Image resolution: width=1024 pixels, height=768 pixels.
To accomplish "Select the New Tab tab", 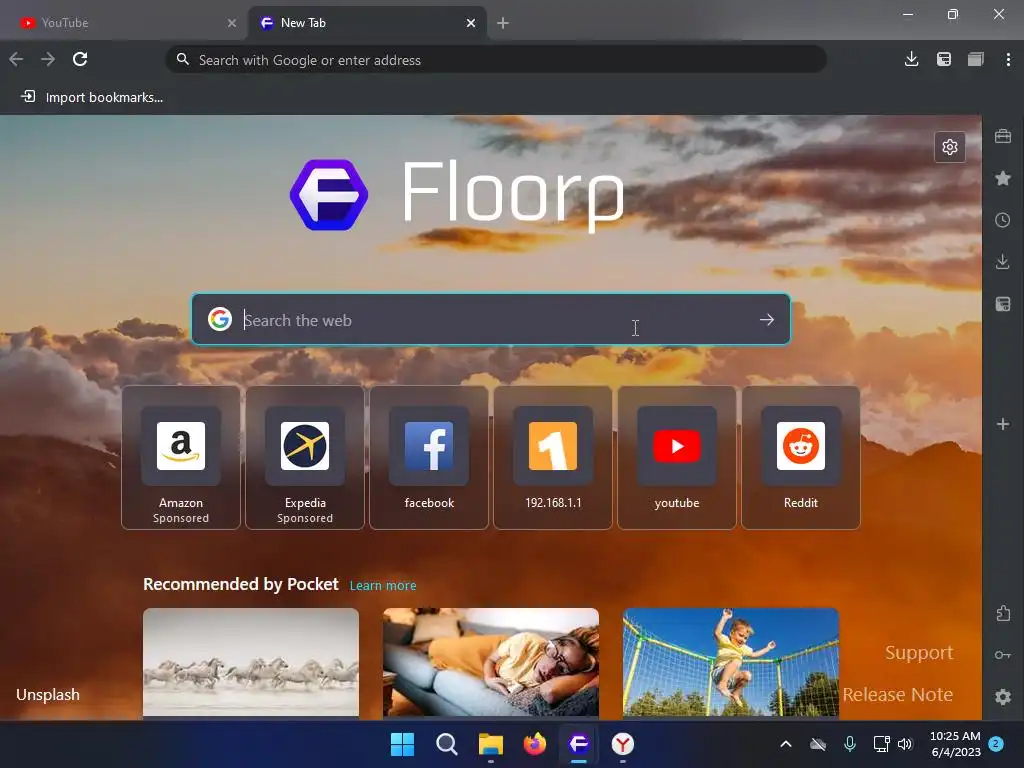I will pyautogui.click(x=366, y=23).
